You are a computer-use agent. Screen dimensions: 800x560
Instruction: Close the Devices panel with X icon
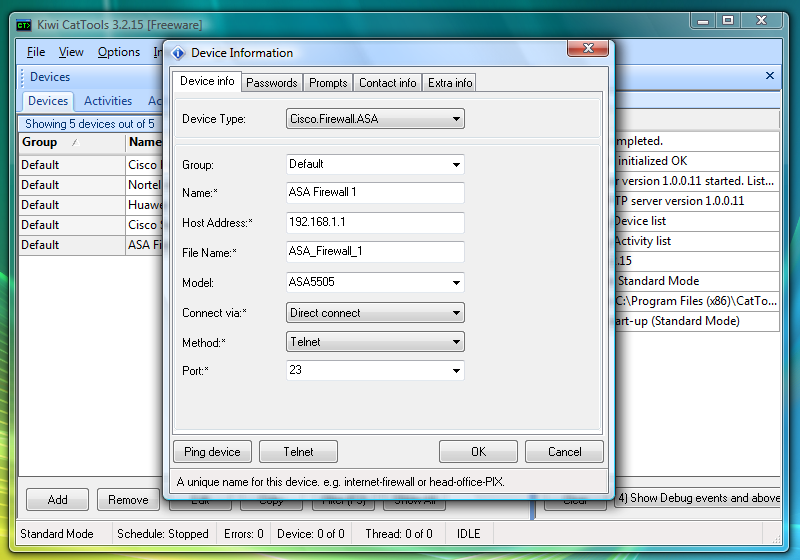[770, 75]
